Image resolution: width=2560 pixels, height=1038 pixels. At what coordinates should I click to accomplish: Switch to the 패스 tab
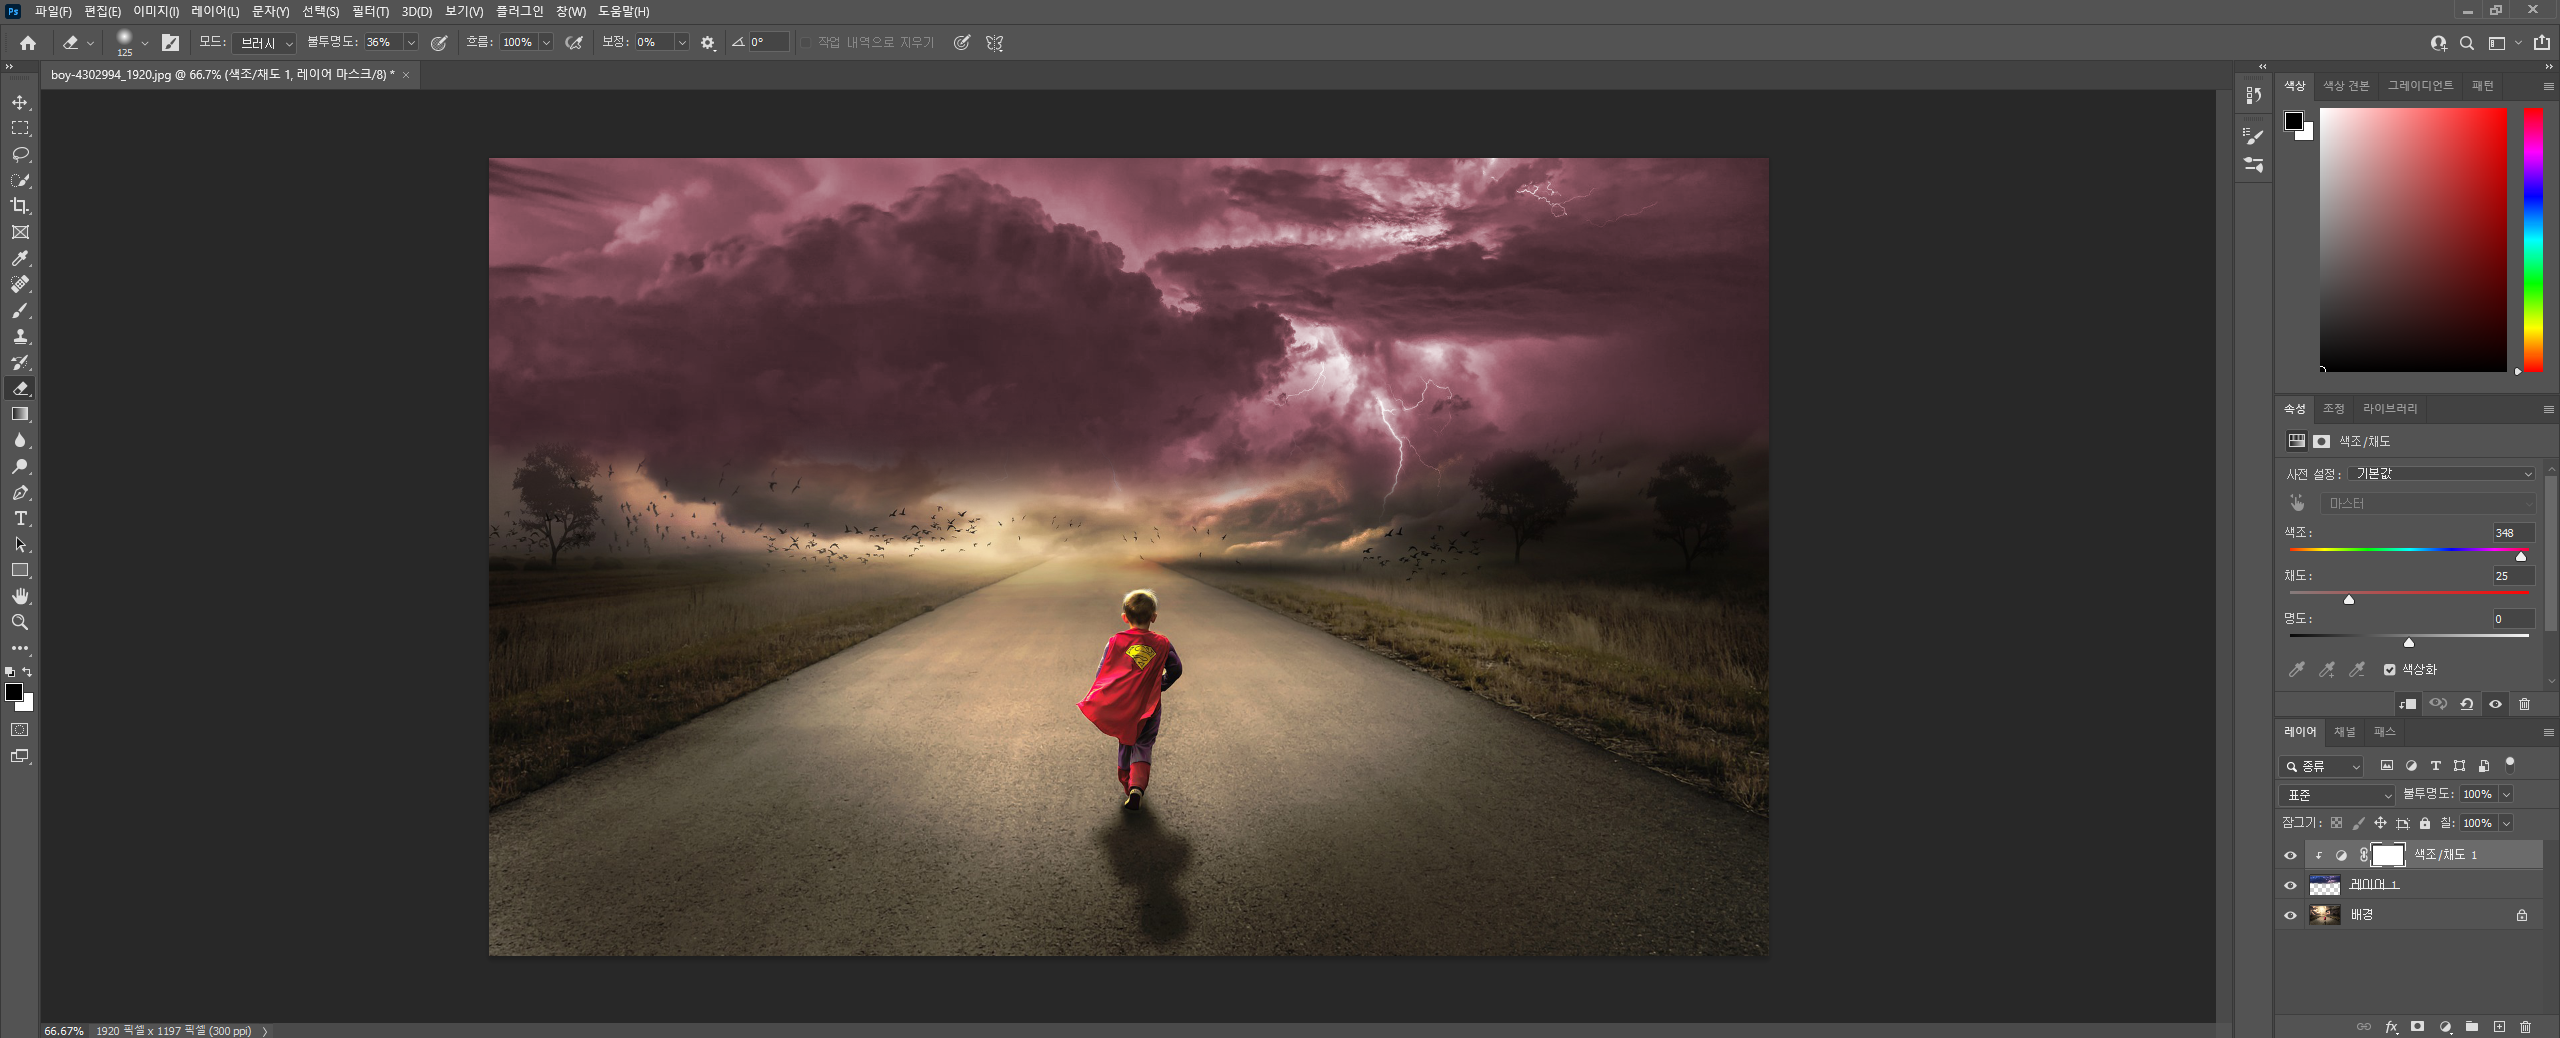click(x=2385, y=732)
